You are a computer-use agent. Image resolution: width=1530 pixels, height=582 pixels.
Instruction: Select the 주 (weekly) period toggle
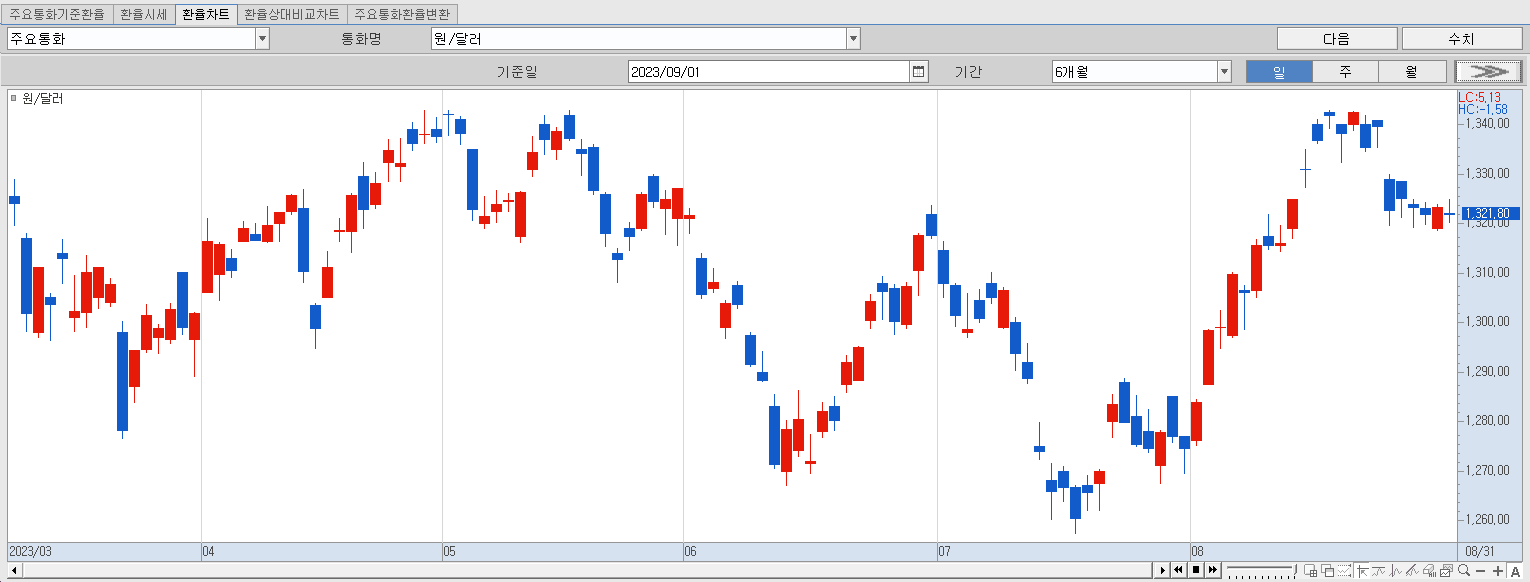click(x=1345, y=72)
